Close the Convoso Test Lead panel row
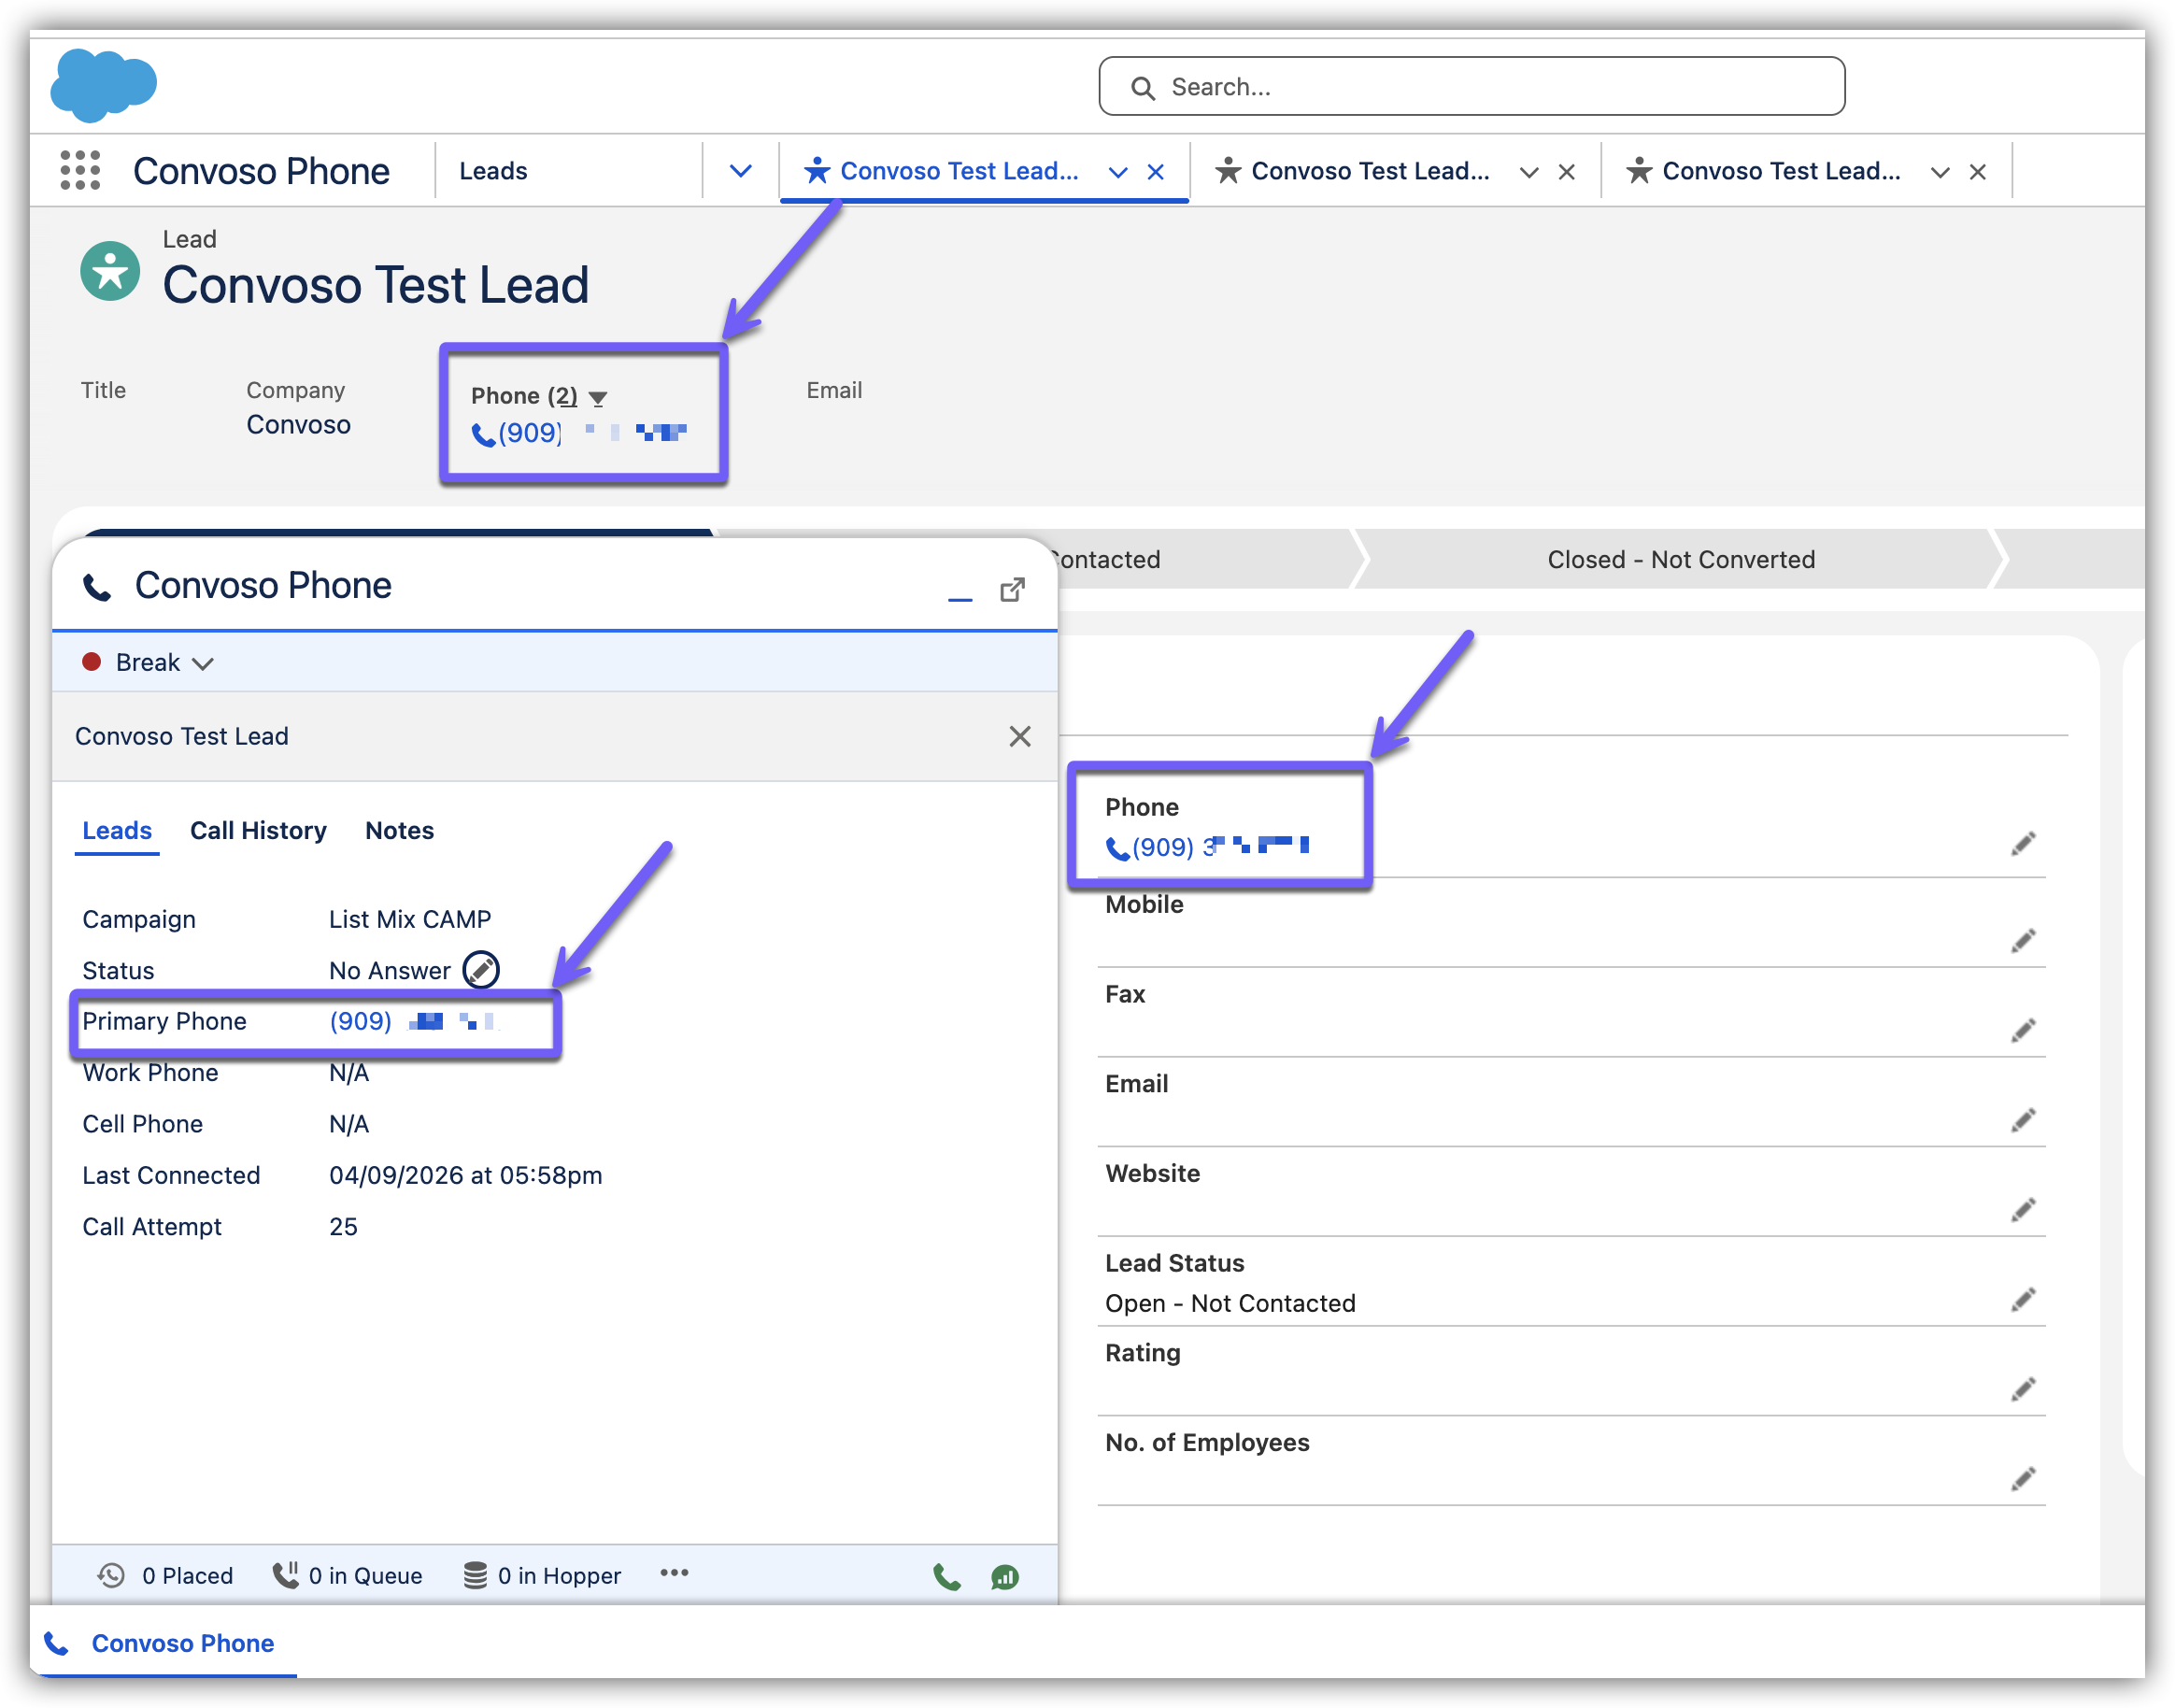Image resolution: width=2175 pixels, height=1708 pixels. point(1019,737)
